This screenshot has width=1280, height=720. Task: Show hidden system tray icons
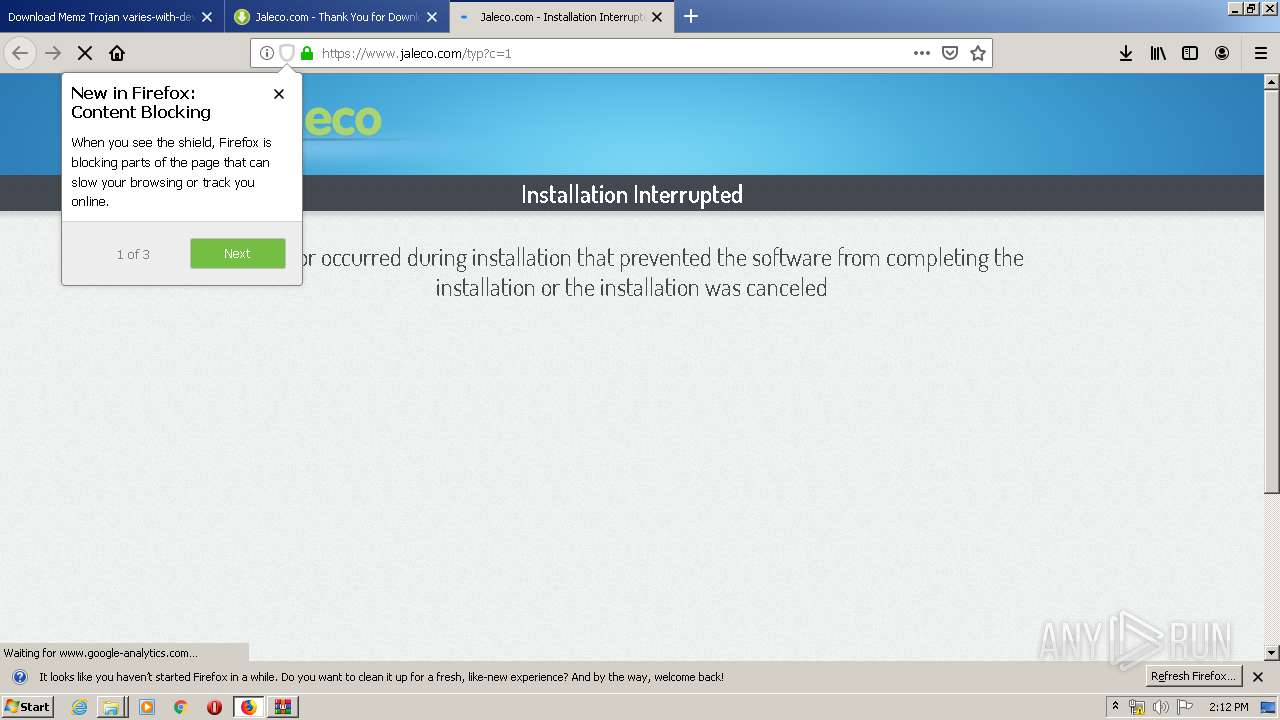tap(1116, 706)
